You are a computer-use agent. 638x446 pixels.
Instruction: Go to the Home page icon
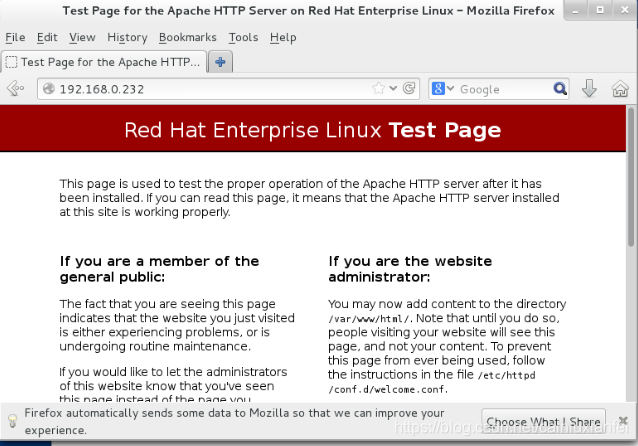[x=620, y=88]
